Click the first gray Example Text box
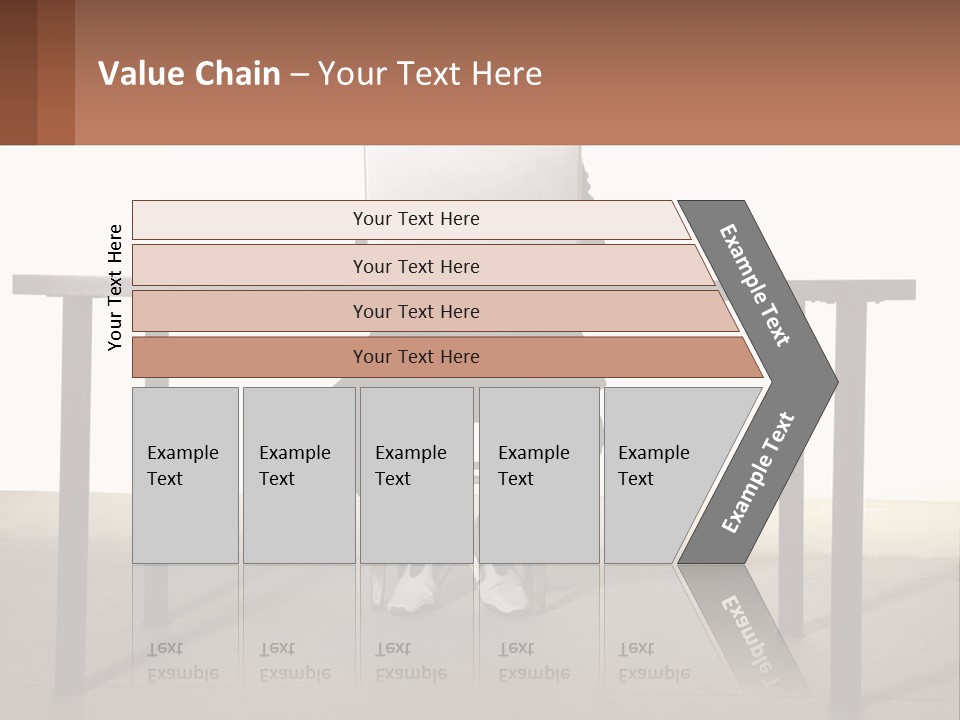The height and width of the screenshot is (720, 960). (185, 475)
